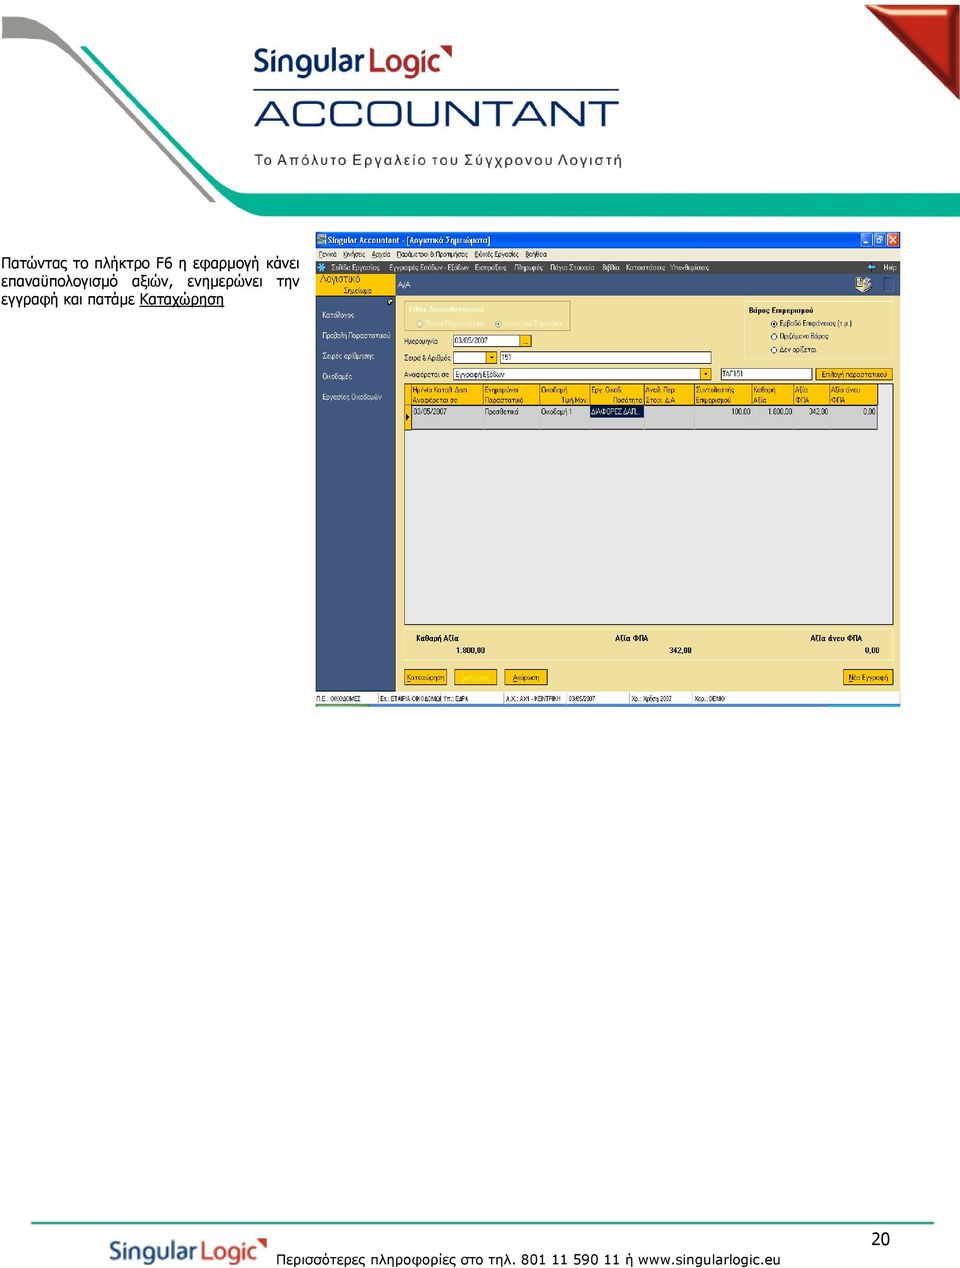960x1268 pixels.
Task: Open Κατάλογος in the sidebar
Action: (338, 315)
